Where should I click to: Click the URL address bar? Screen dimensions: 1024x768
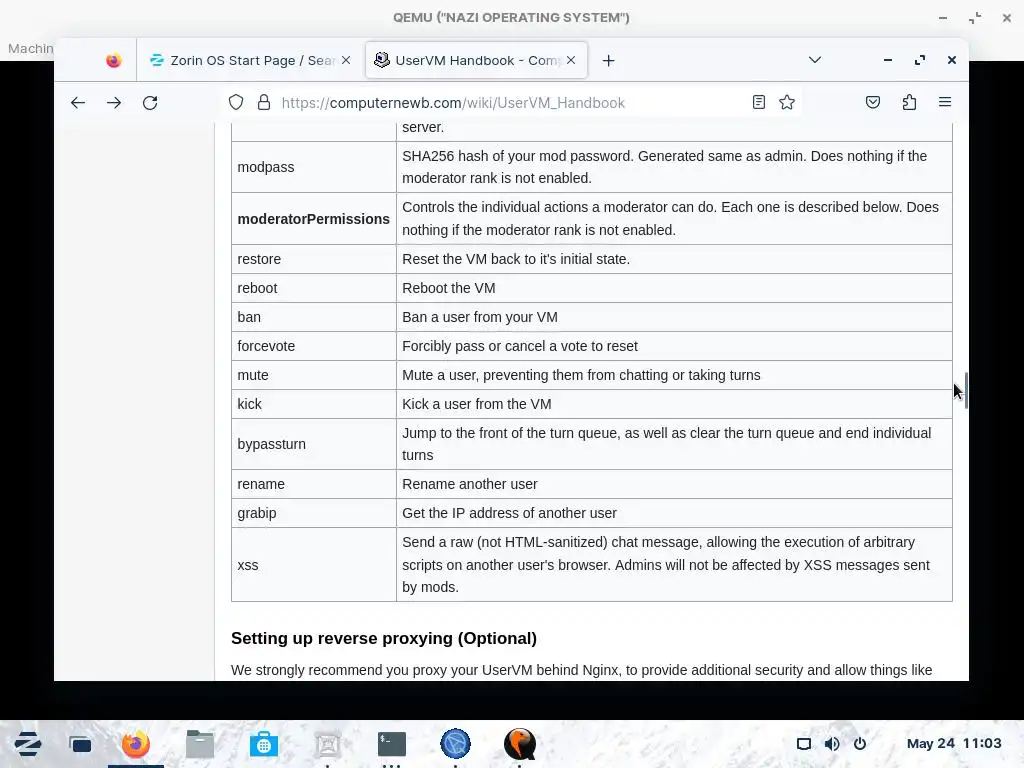[511, 103]
